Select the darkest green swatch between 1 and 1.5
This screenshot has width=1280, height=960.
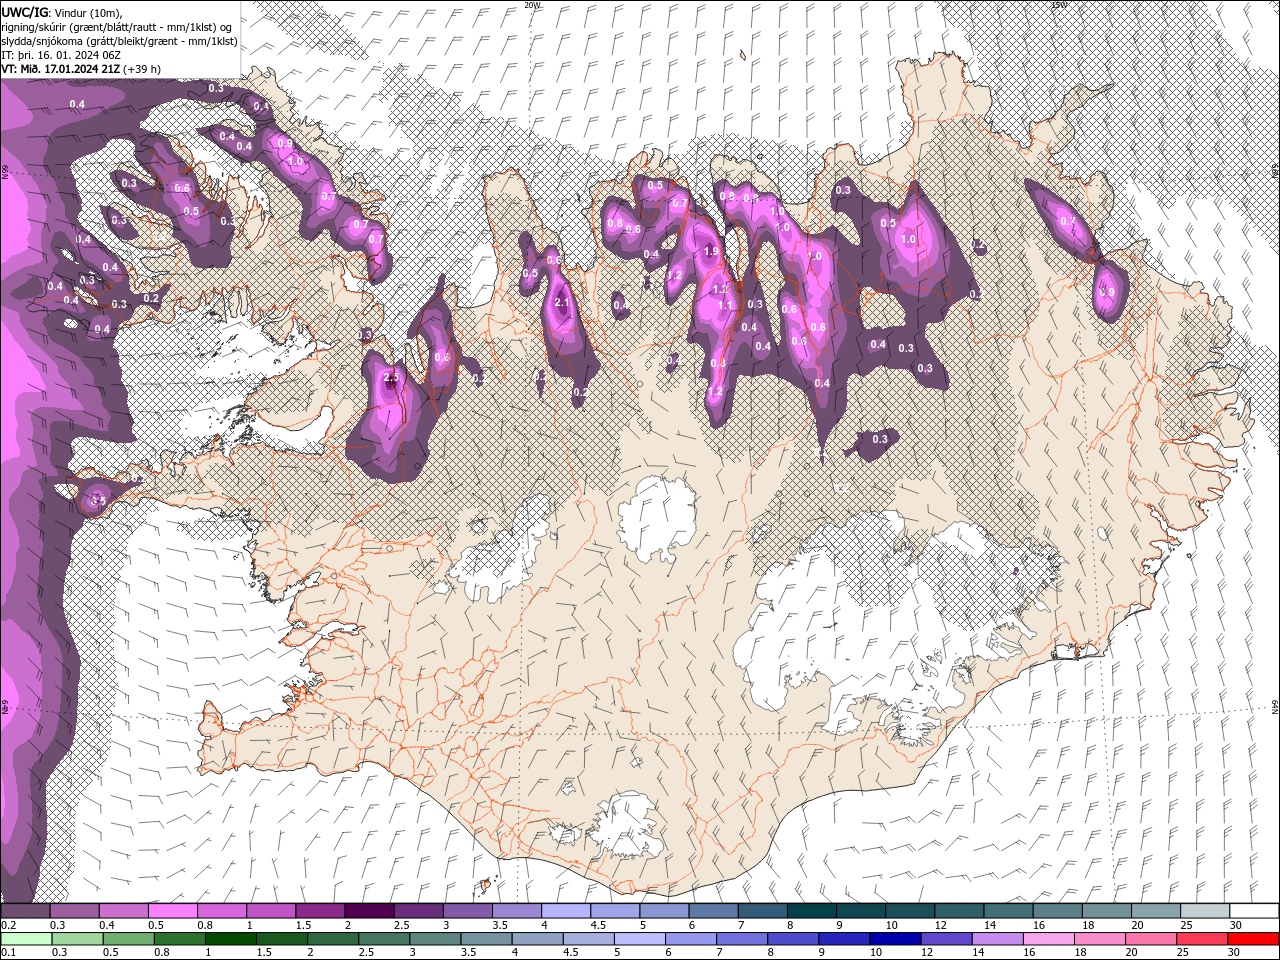[x=229, y=939]
